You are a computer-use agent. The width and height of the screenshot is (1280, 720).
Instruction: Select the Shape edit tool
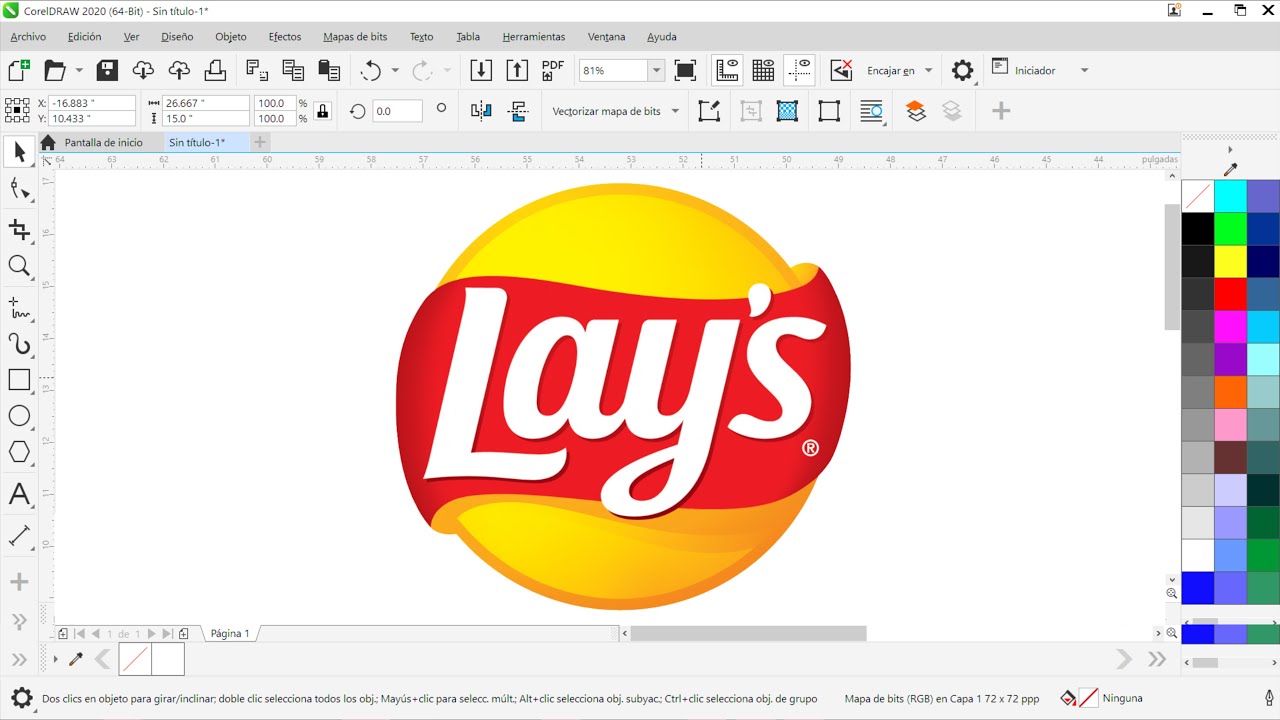click(18, 188)
